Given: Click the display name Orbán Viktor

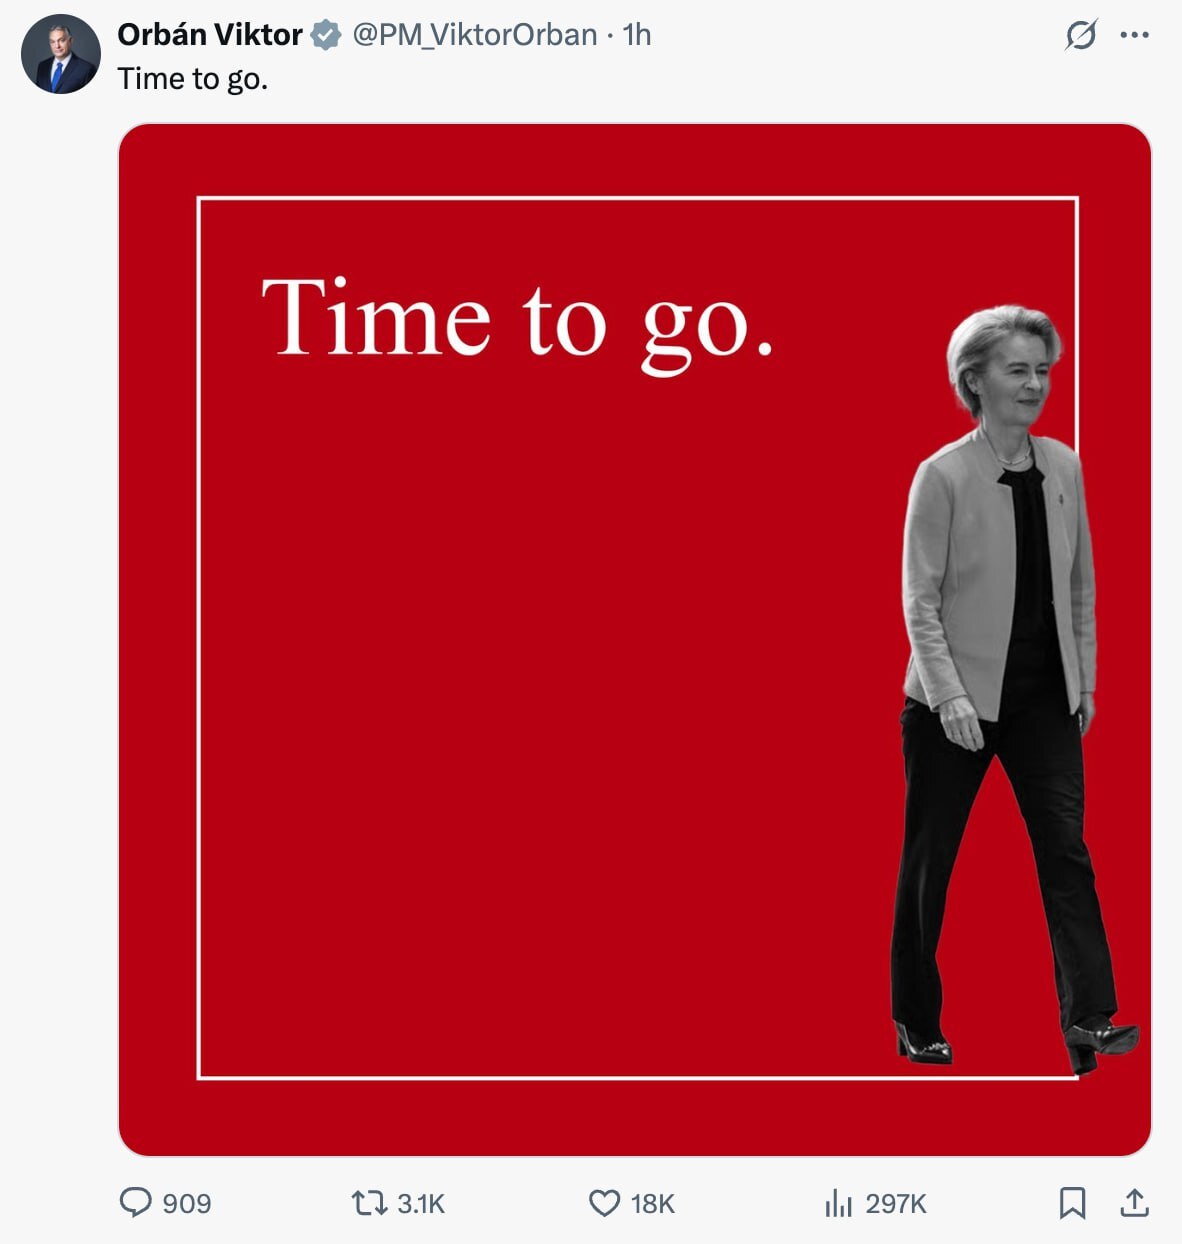Looking at the screenshot, I should click(210, 35).
